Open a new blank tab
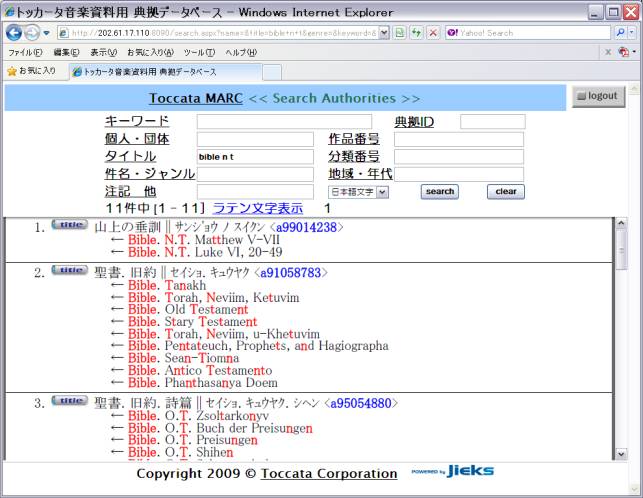This screenshot has width=643, height=498. tap(272, 72)
